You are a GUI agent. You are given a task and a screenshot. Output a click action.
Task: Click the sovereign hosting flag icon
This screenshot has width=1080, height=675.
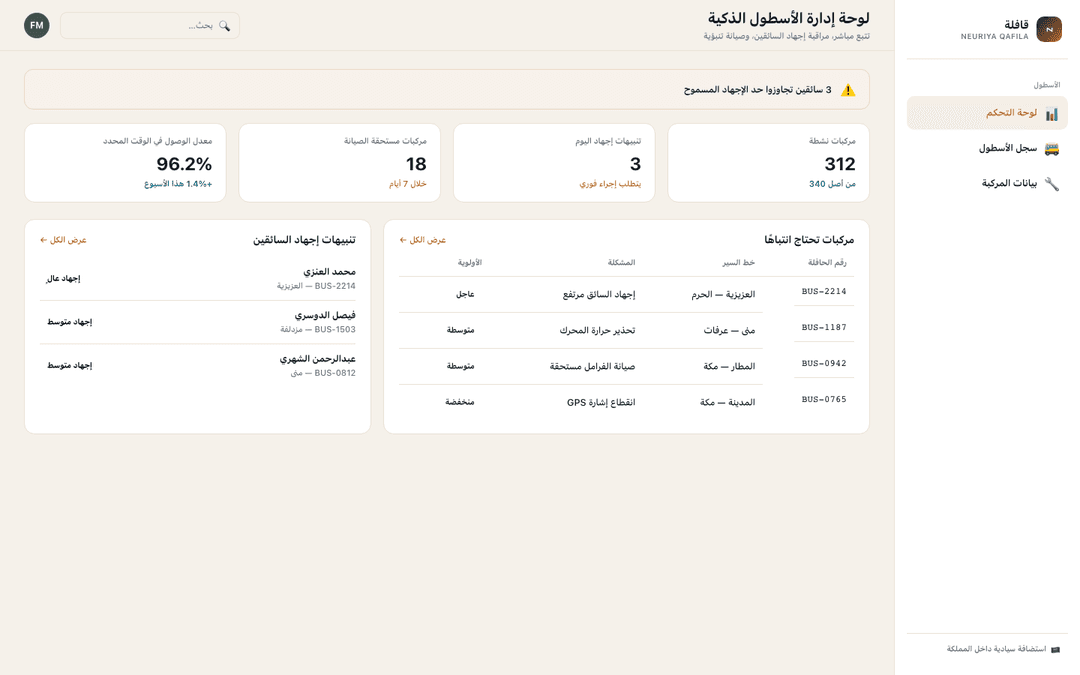point(1055,649)
